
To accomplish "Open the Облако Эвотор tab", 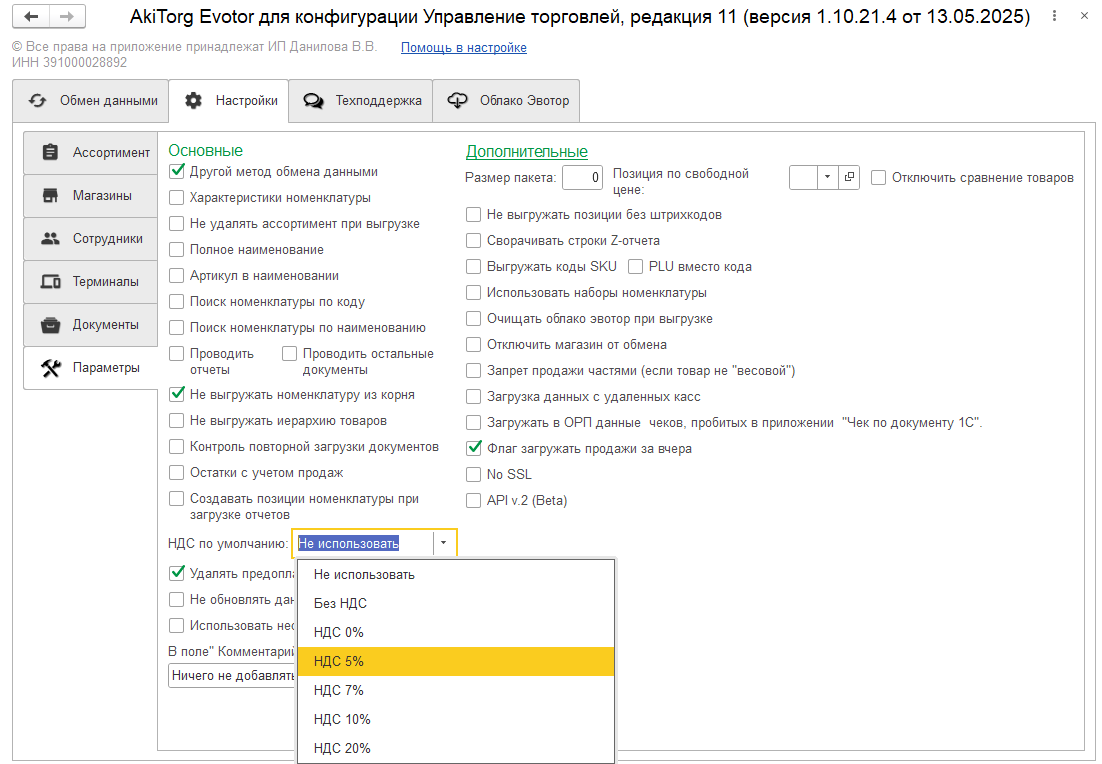I will click(506, 101).
